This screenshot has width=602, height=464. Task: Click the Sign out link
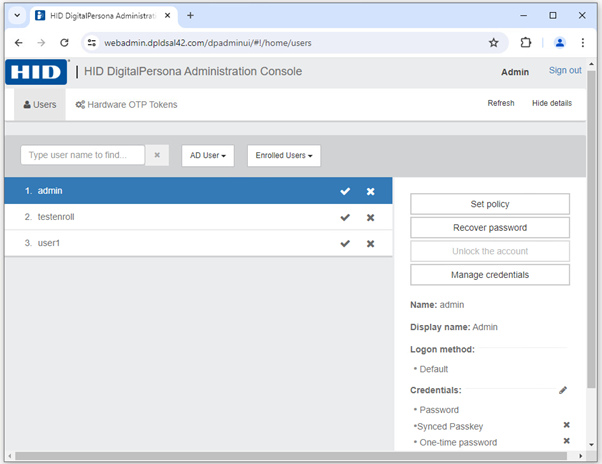tap(565, 70)
